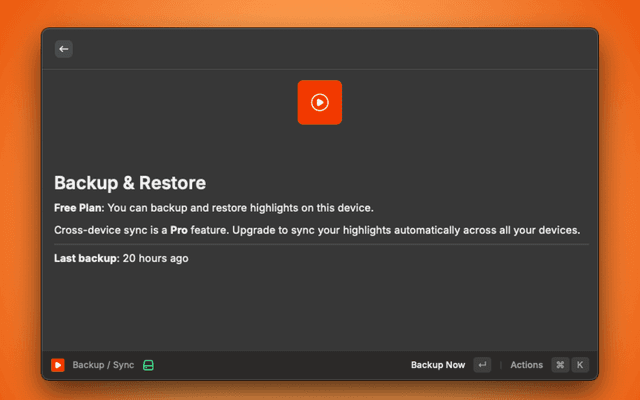640x400 pixels.
Task: Click the Backup / Sync label
Action: tap(103, 365)
